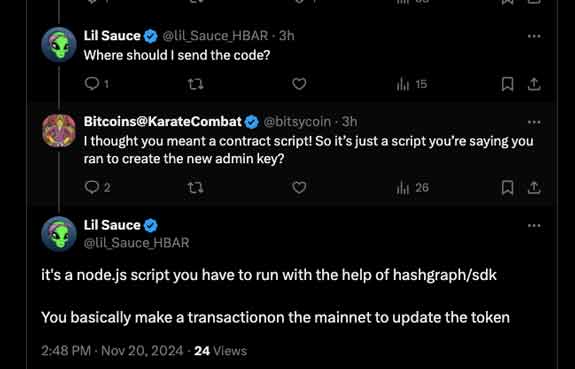Open Bitcoins@KarateCombat profile avatar
The image size is (575, 369).
(59, 131)
